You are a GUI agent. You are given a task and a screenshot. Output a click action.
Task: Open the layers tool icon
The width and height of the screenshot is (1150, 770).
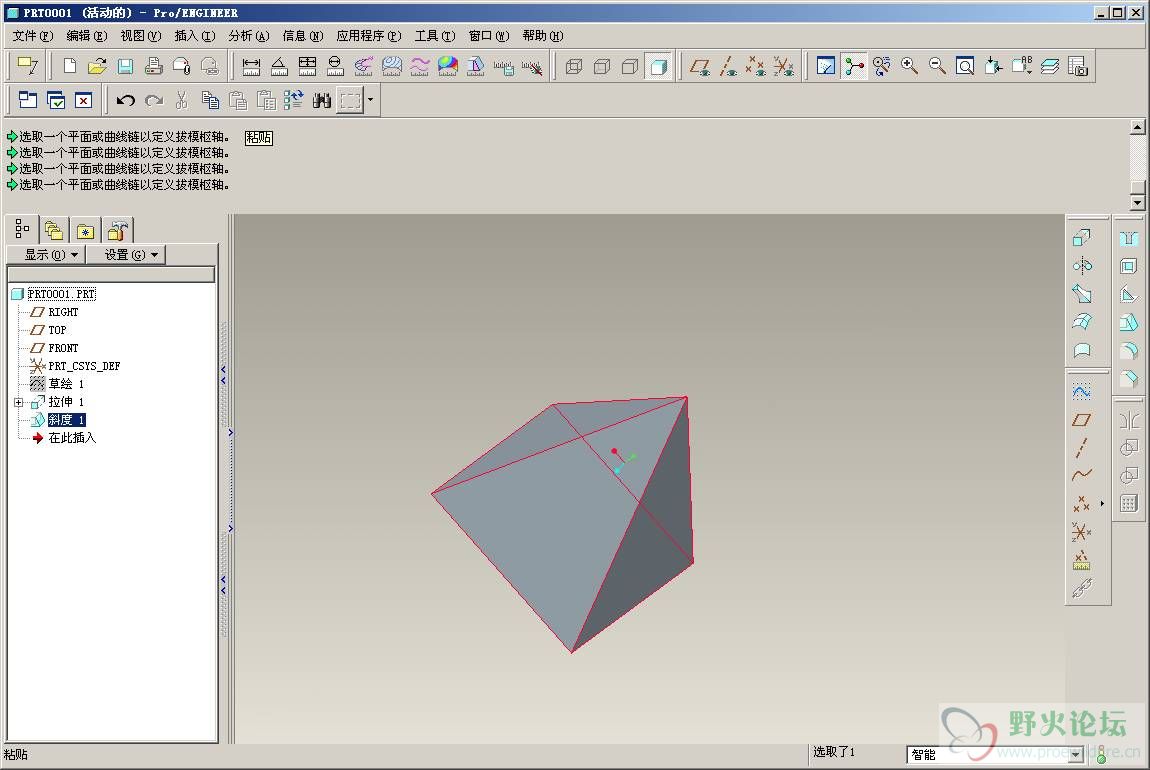[1050, 67]
